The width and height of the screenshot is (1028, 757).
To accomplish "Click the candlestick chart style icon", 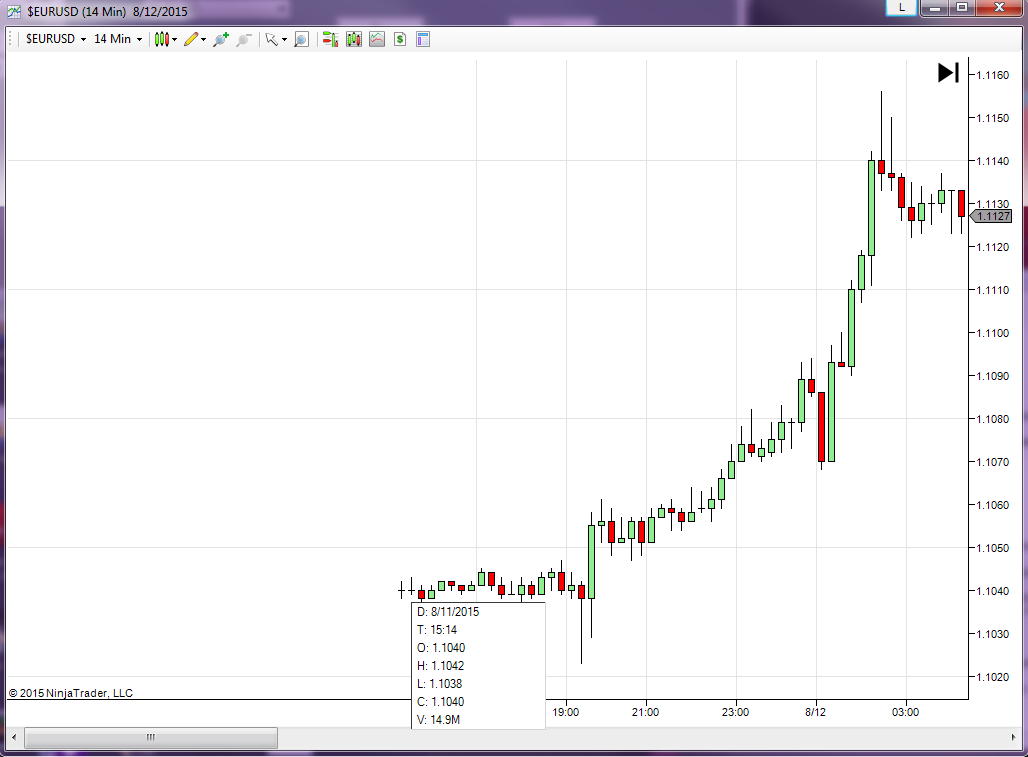I will pos(161,39).
